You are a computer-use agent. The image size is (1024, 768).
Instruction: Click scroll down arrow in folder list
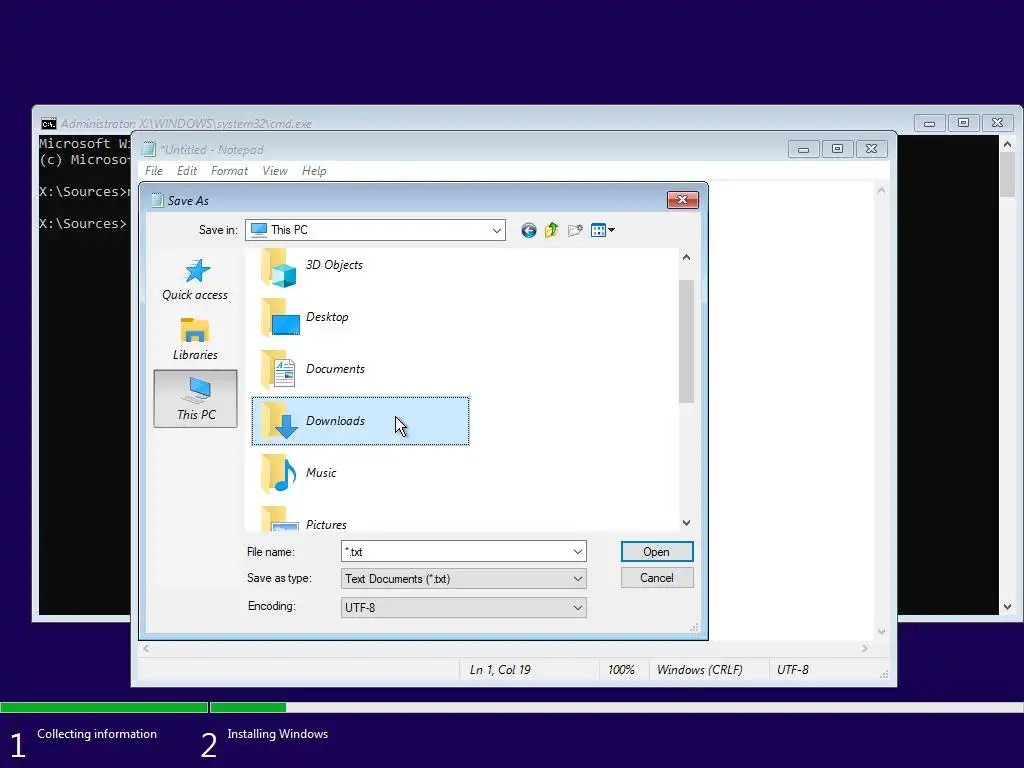click(x=686, y=522)
